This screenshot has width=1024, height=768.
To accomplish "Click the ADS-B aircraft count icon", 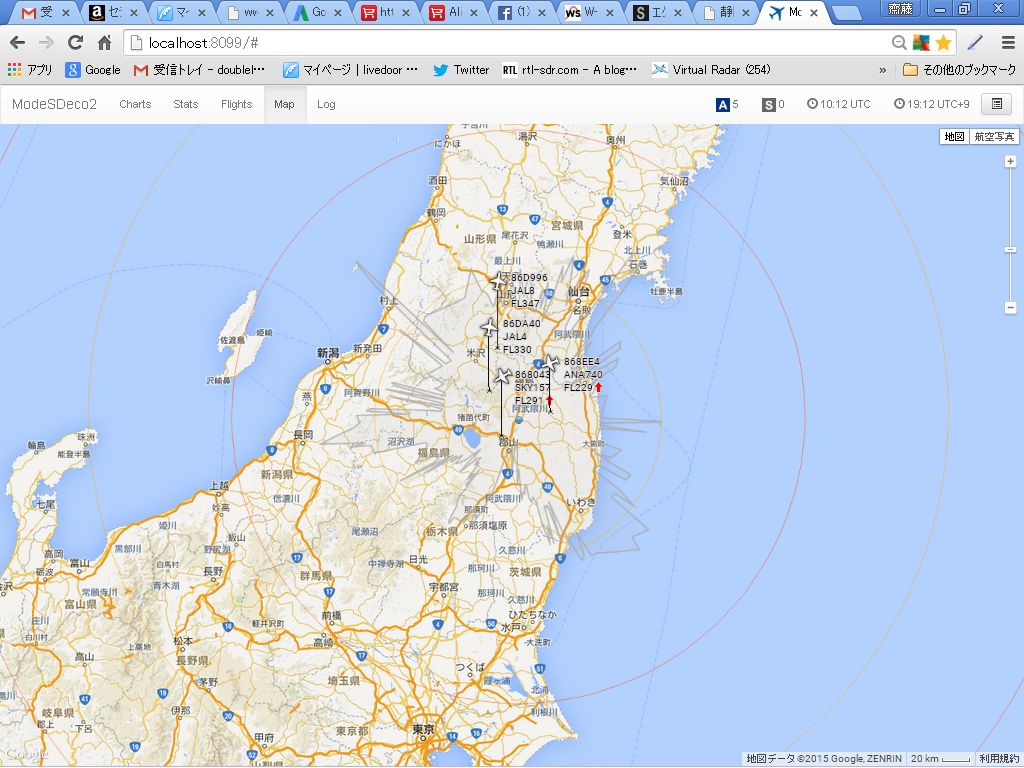I will (722, 104).
